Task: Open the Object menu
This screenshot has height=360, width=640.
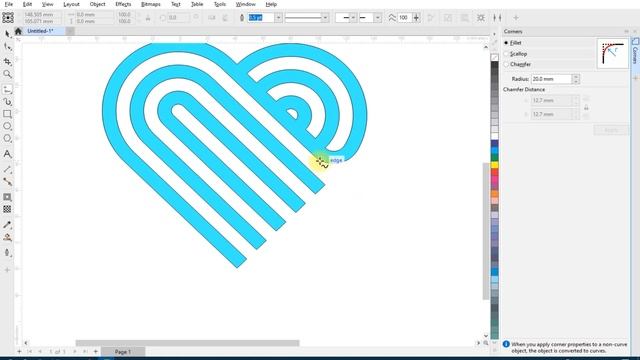Action: [98, 4]
